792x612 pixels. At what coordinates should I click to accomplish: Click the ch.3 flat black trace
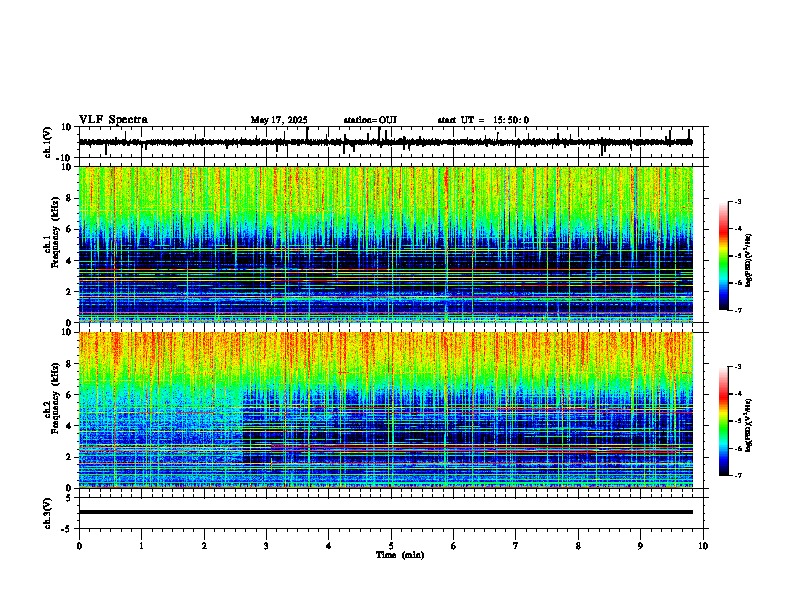(x=385, y=512)
